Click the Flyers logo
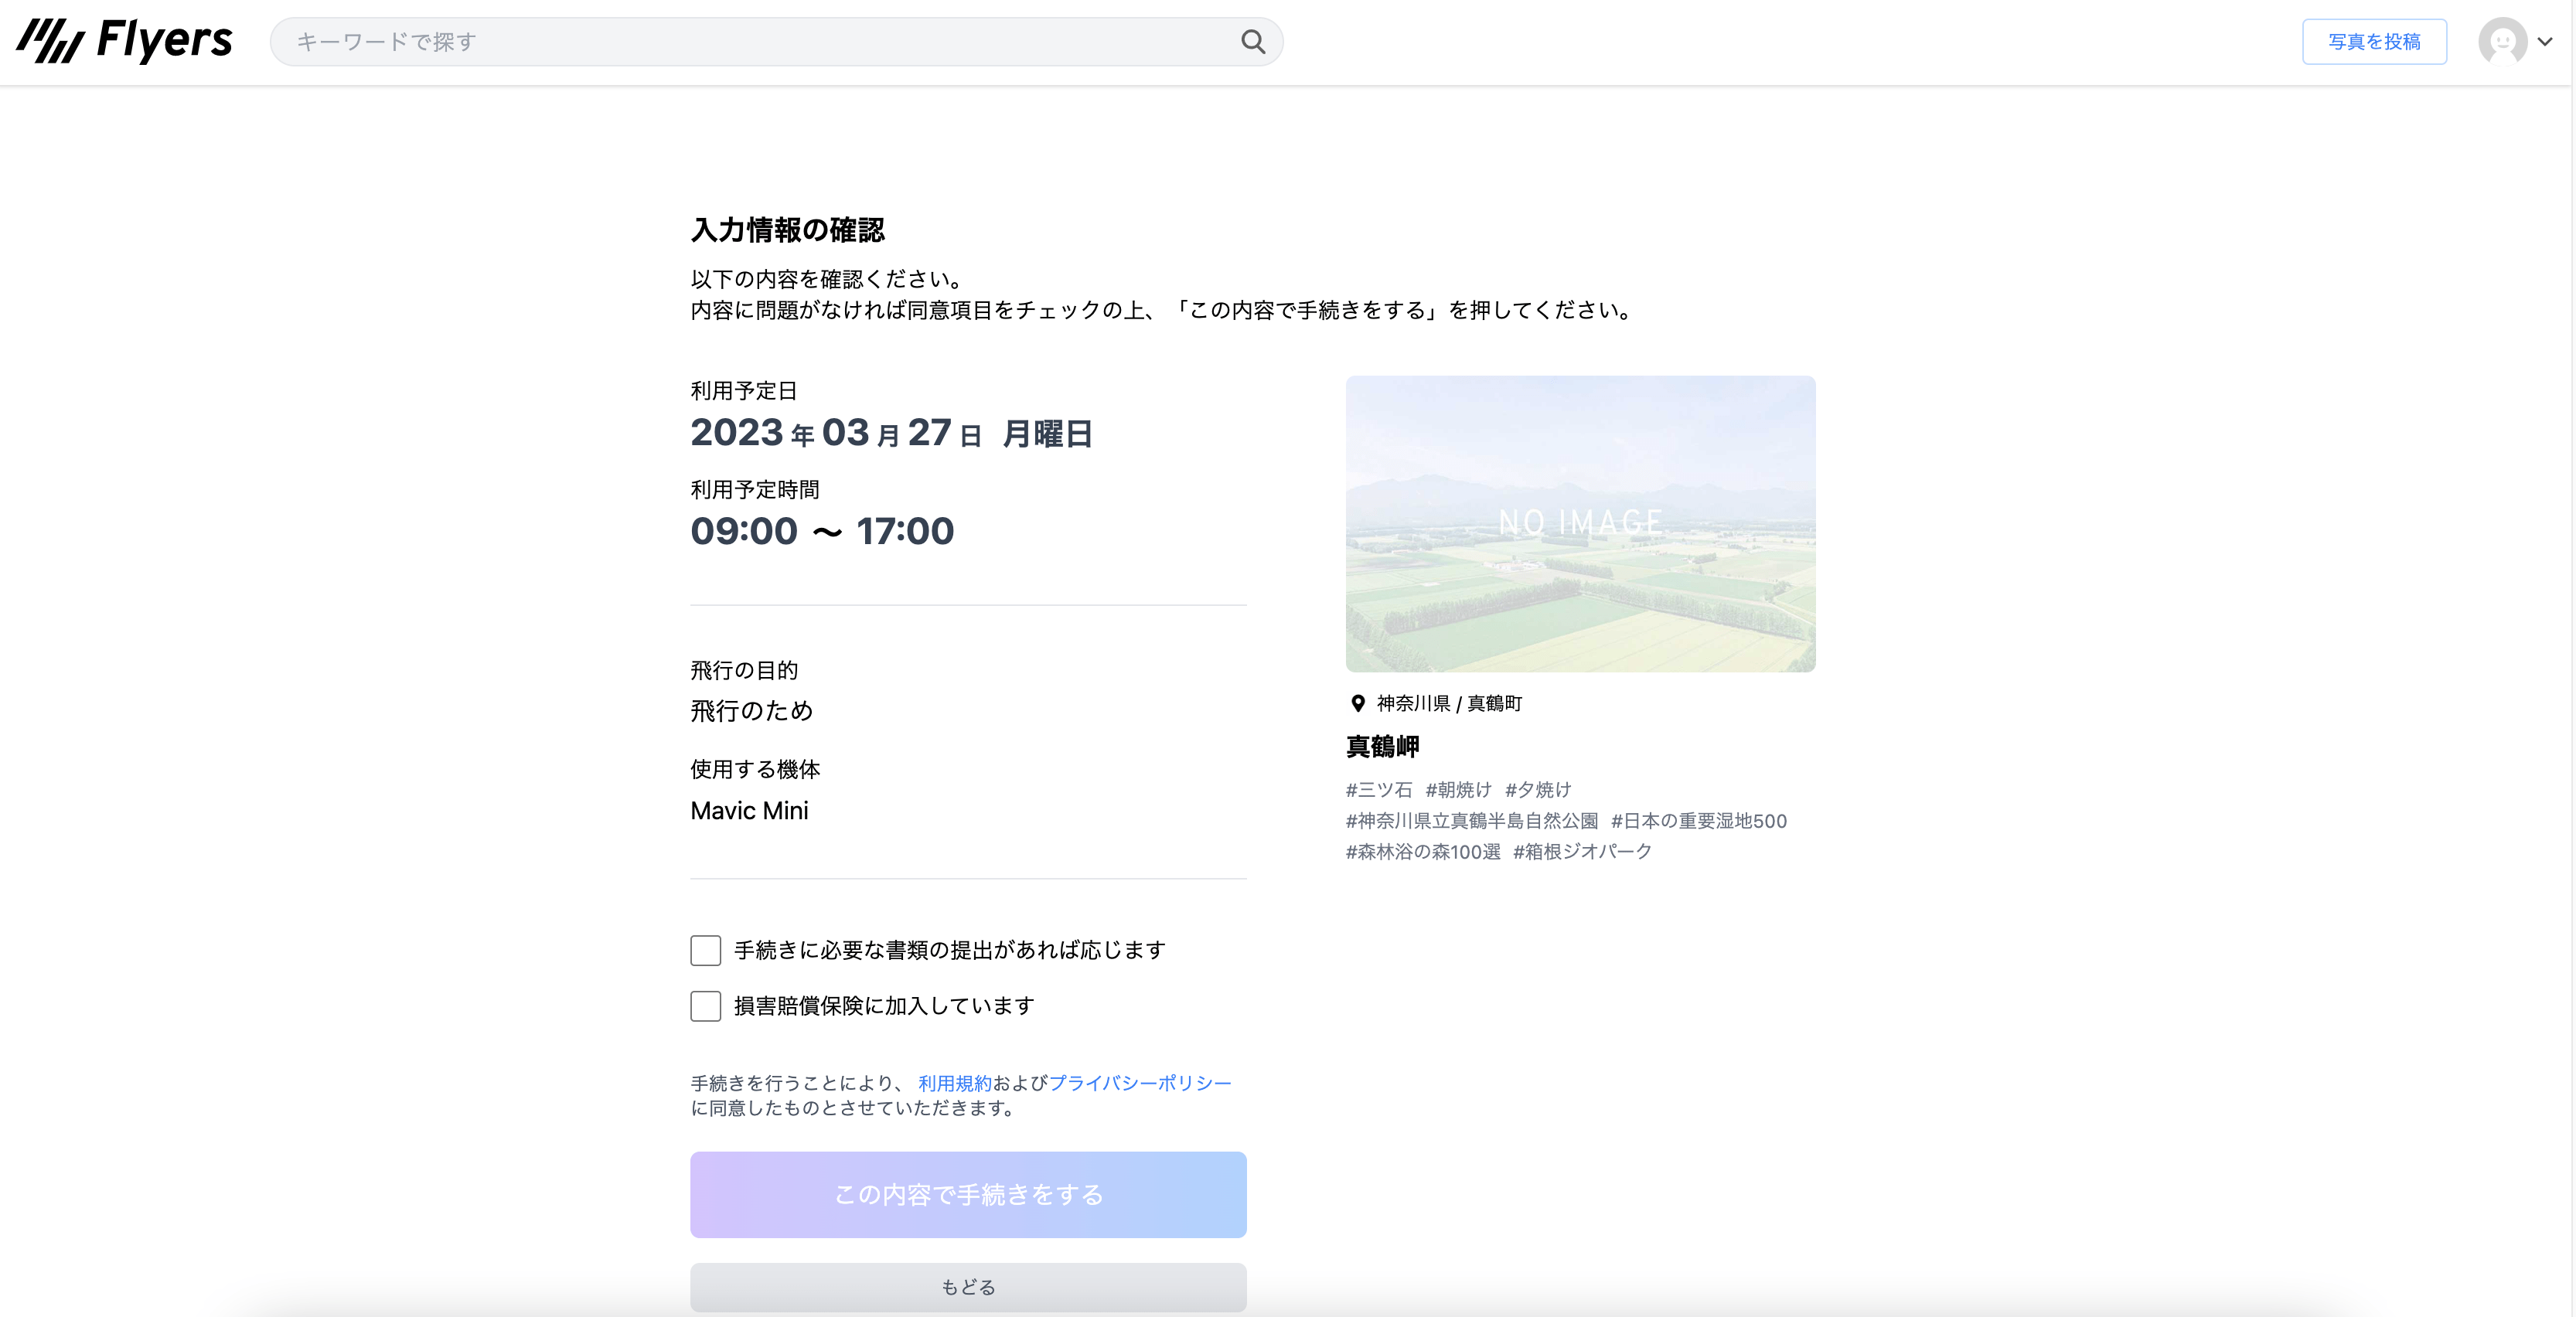 pos(124,41)
